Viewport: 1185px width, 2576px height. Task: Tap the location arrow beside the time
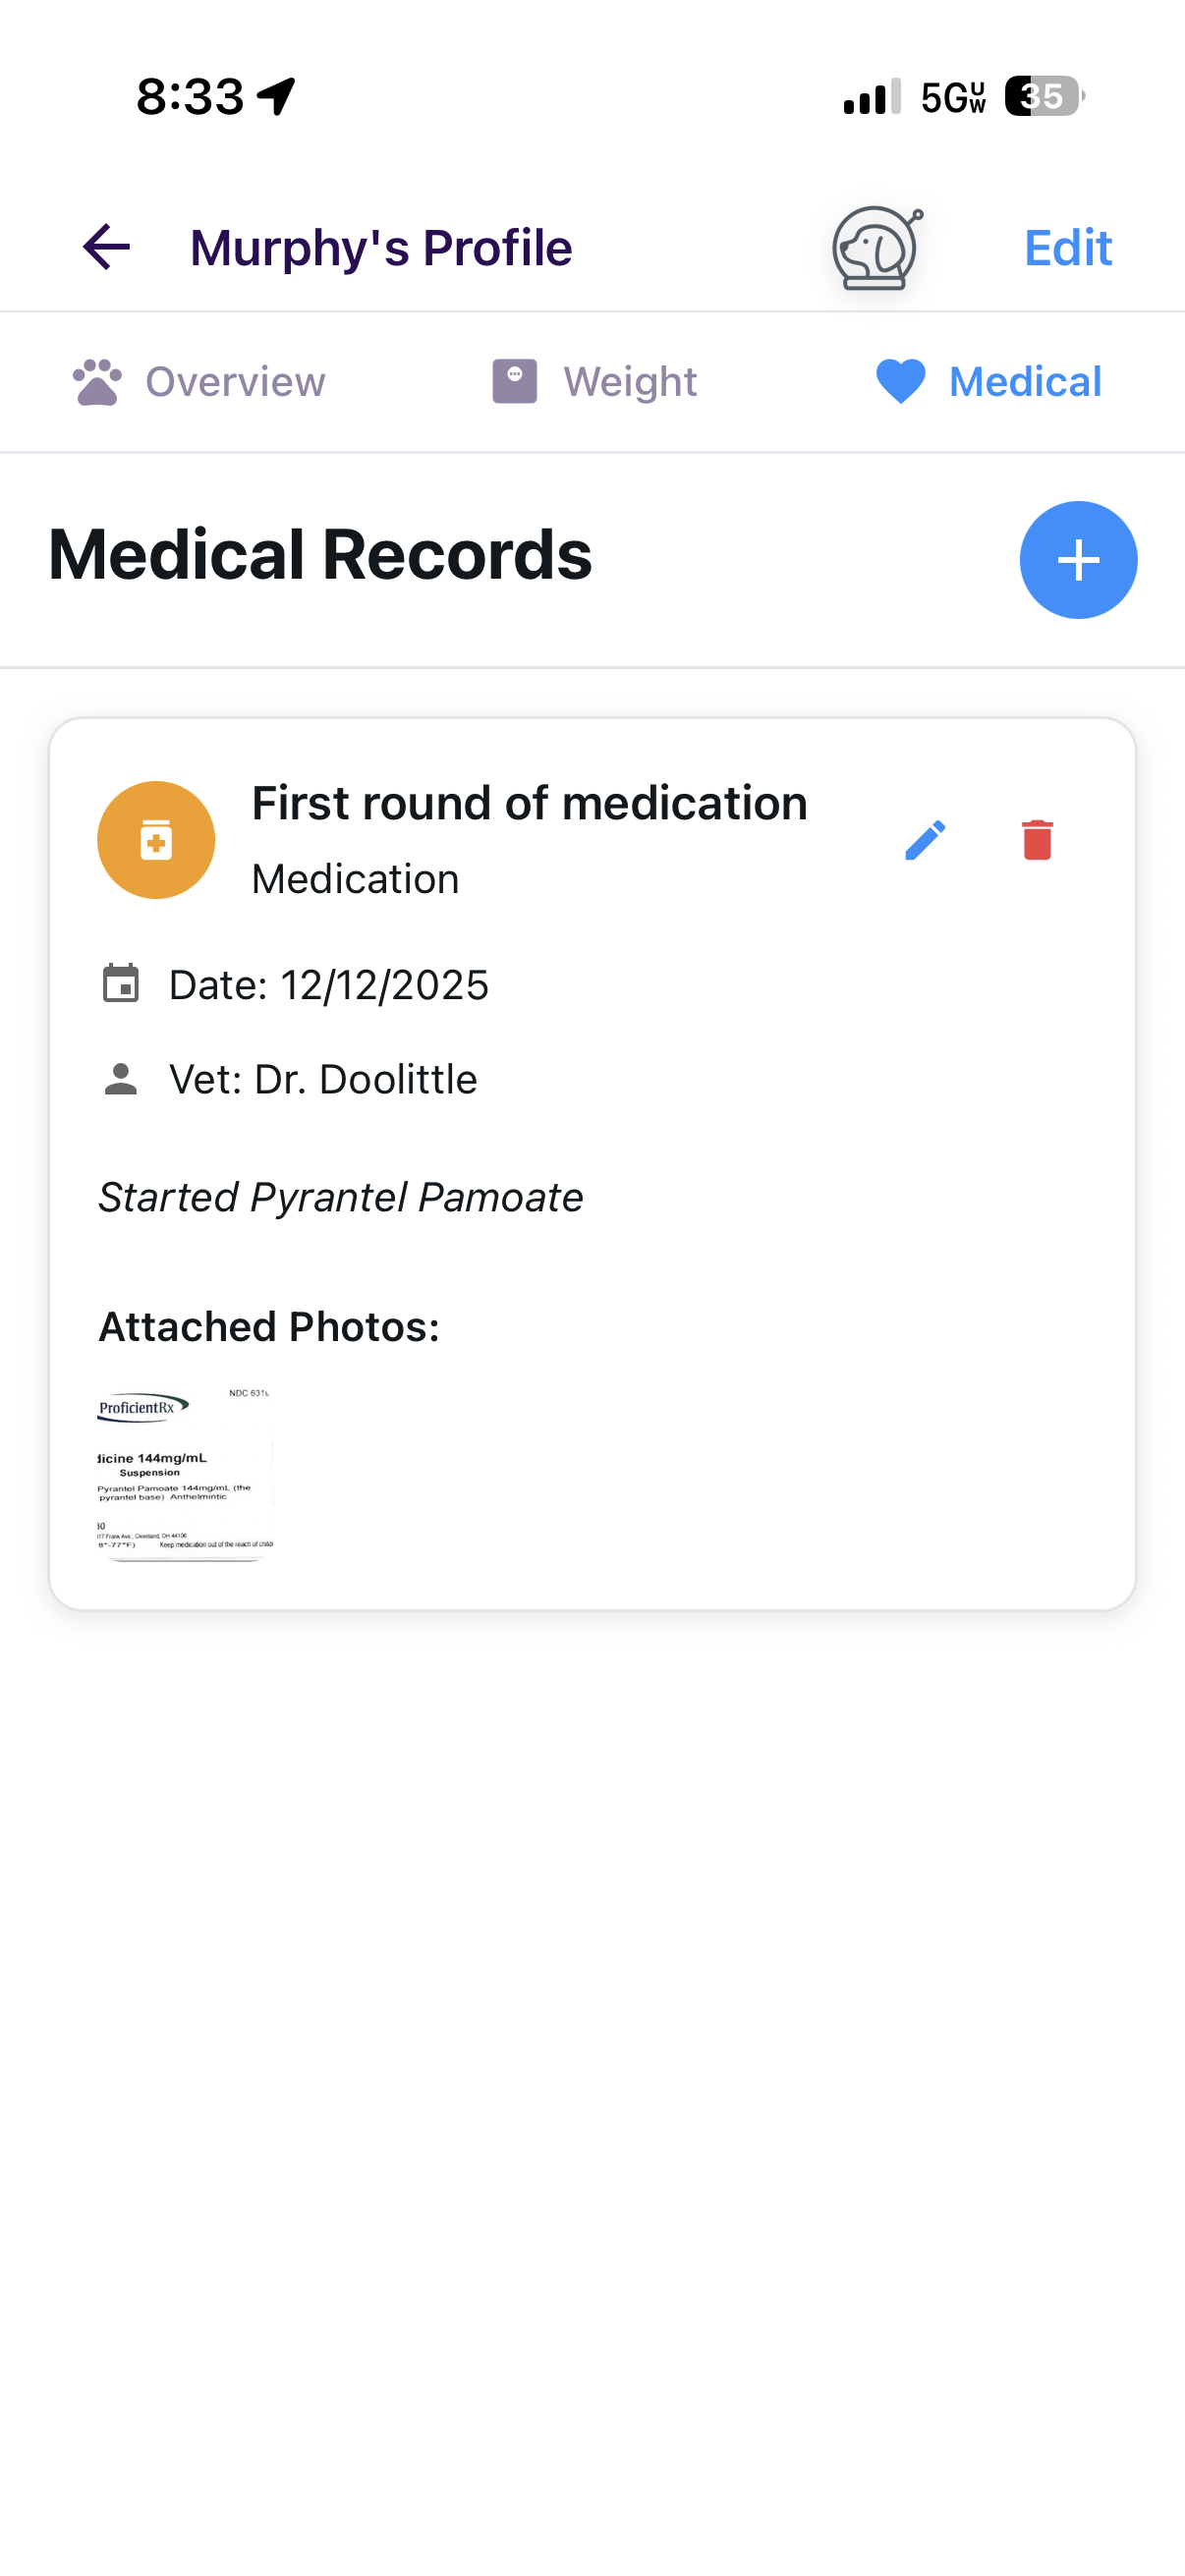tap(277, 97)
